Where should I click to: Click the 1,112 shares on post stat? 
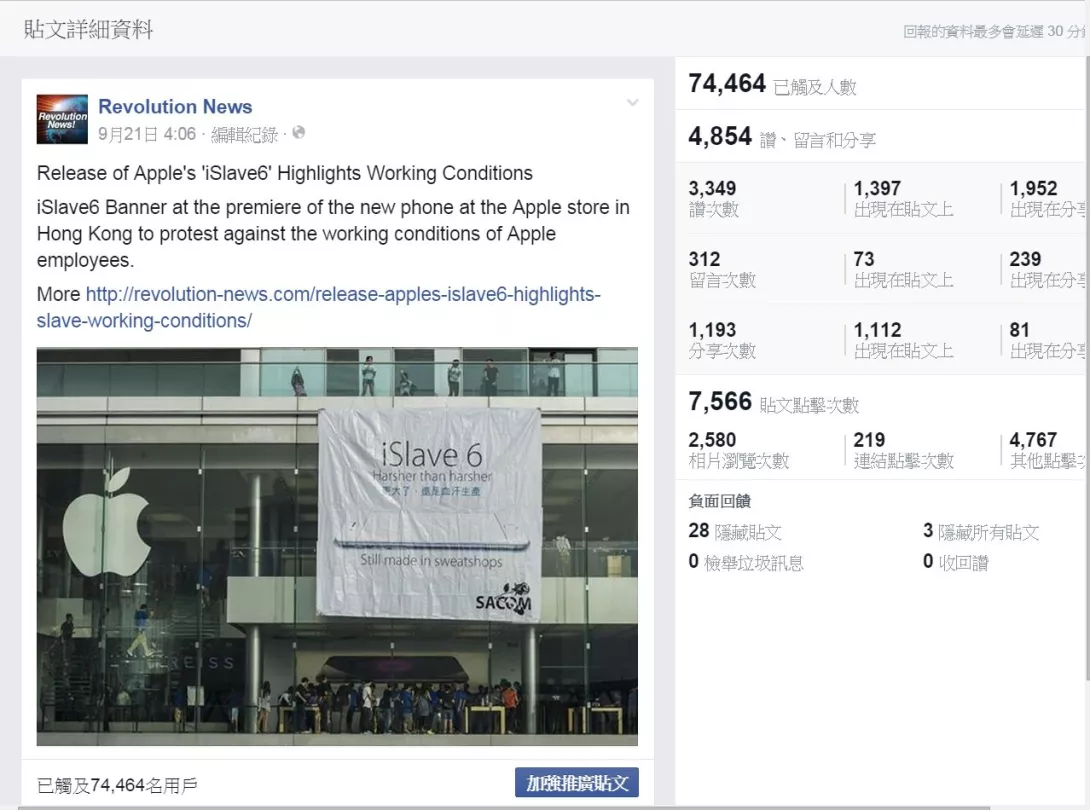(x=904, y=340)
